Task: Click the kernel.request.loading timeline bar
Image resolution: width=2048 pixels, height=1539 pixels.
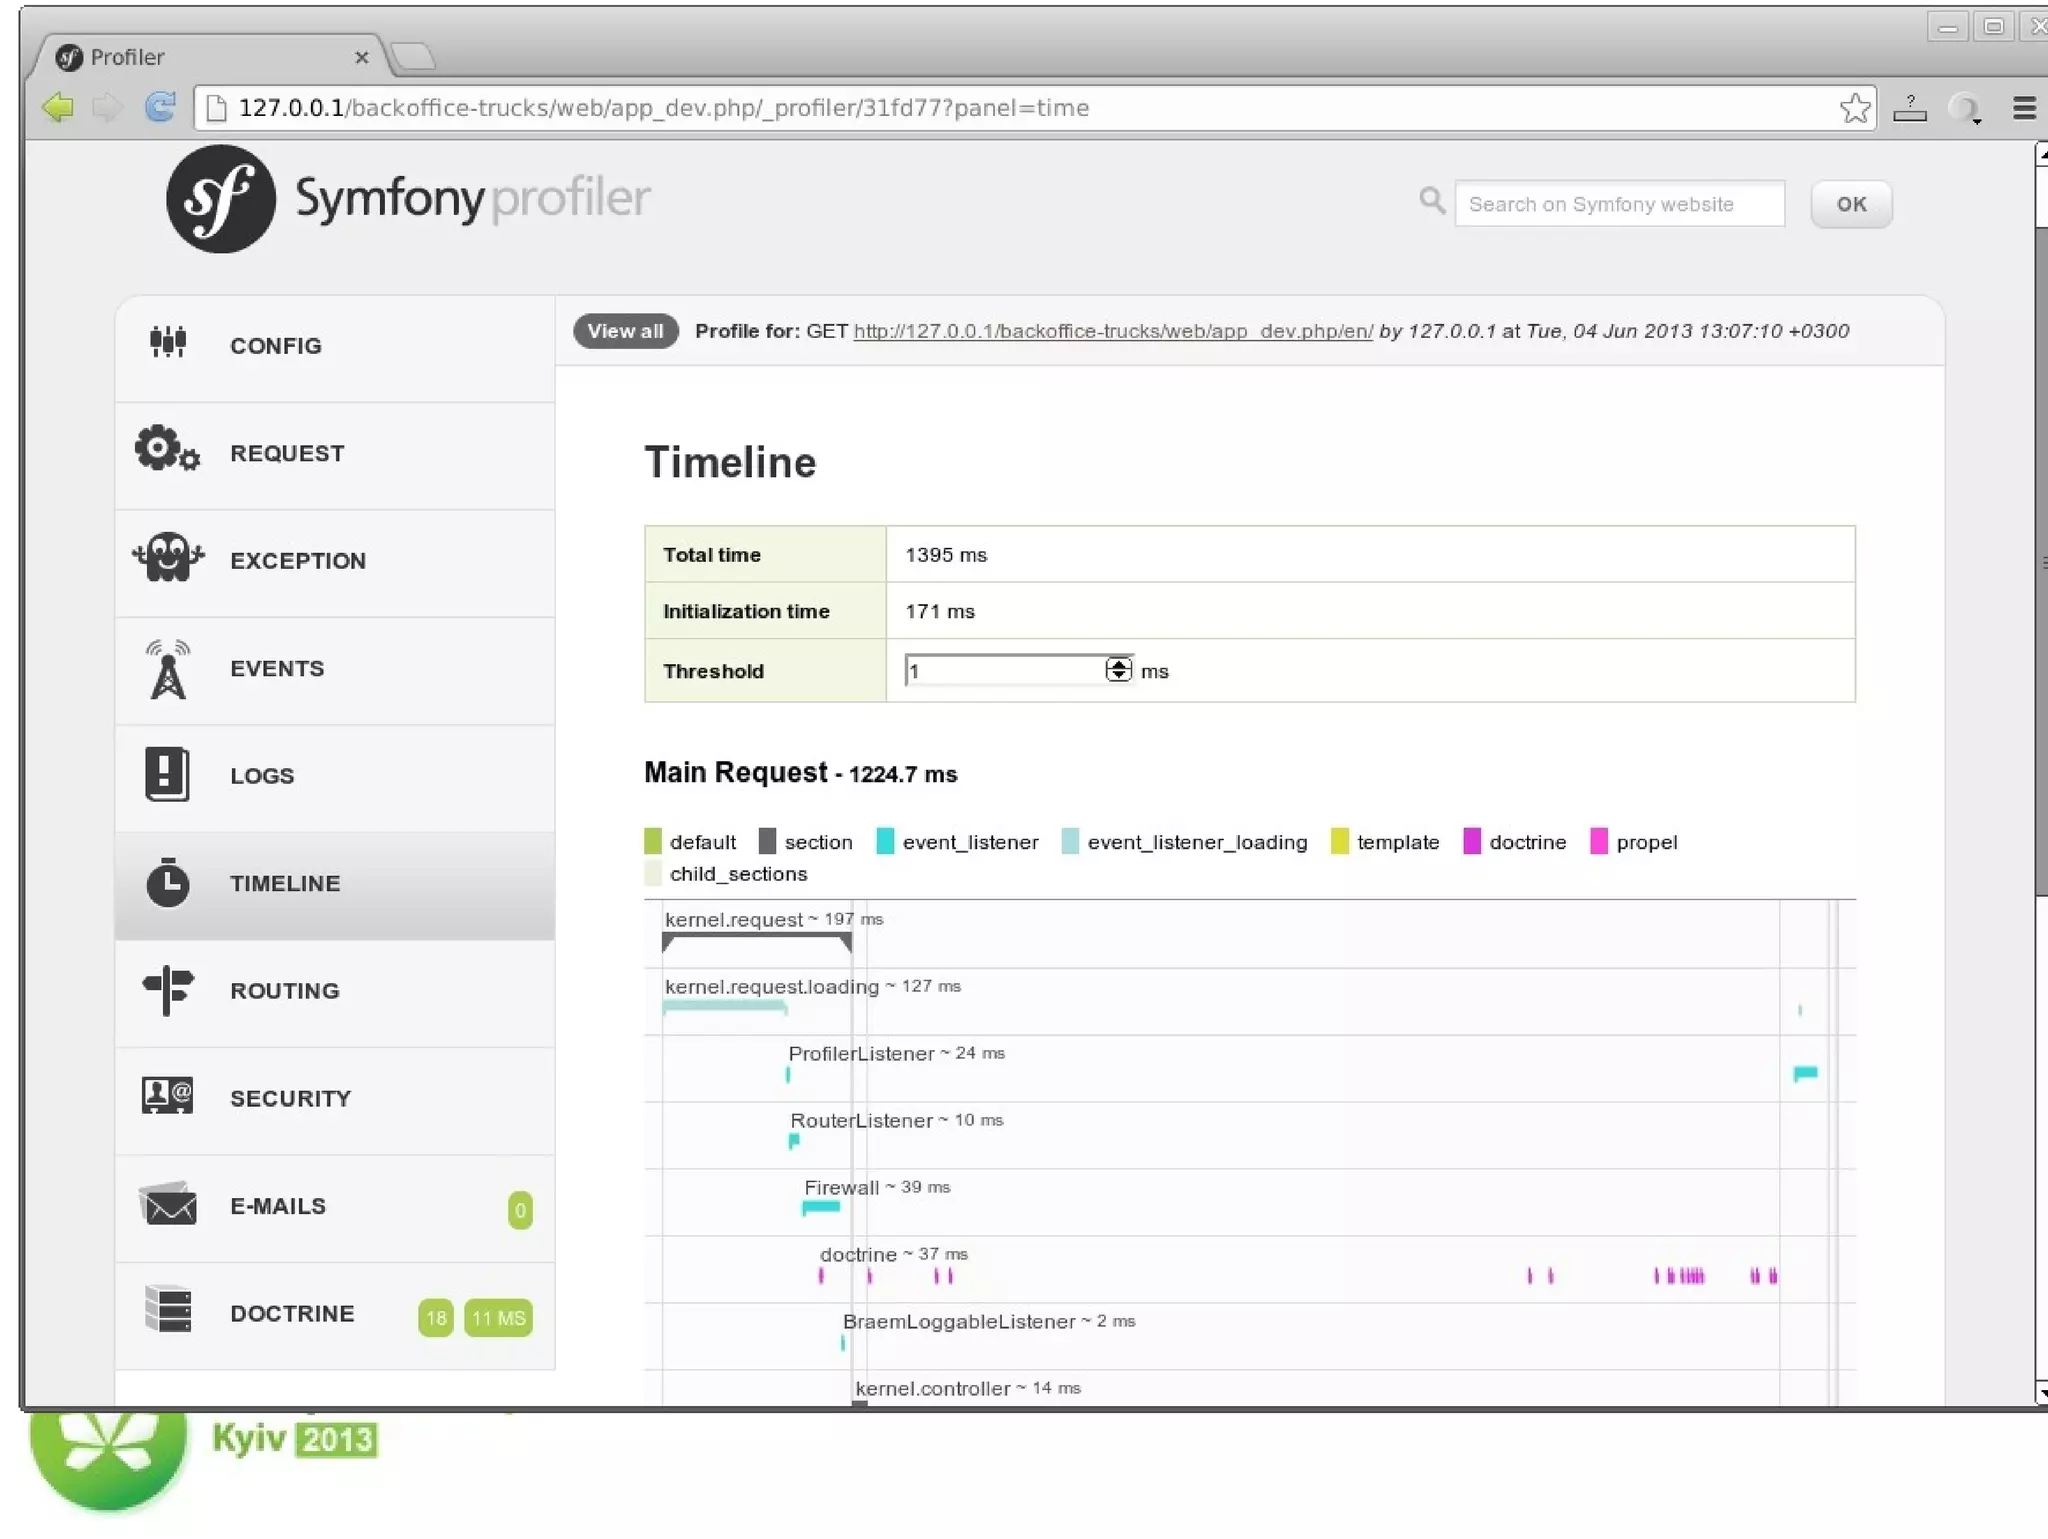Action: click(x=725, y=1006)
